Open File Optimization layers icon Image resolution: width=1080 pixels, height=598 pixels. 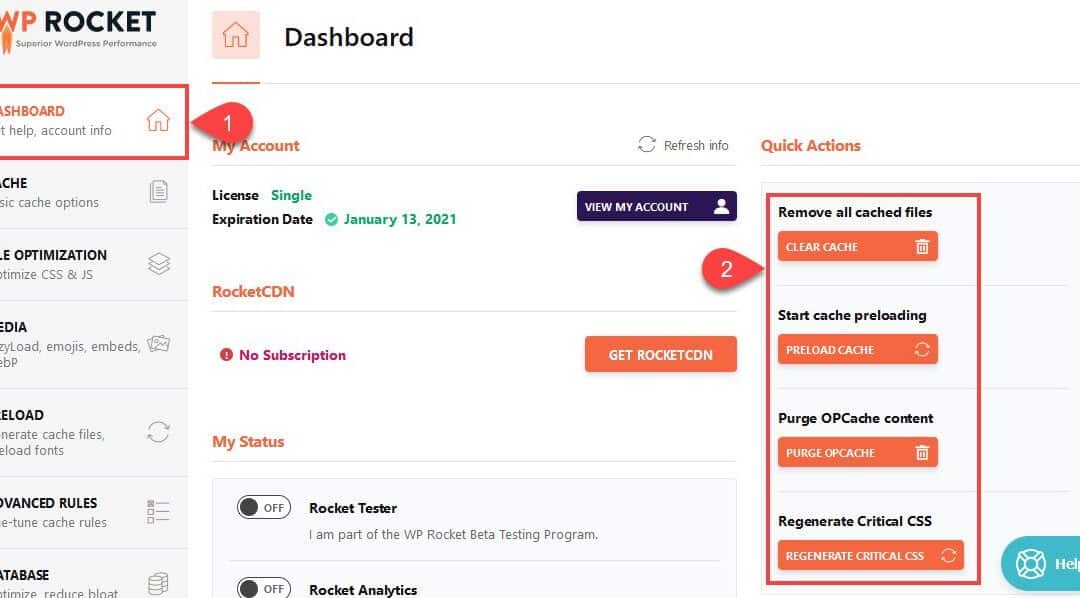(x=158, y=263)
